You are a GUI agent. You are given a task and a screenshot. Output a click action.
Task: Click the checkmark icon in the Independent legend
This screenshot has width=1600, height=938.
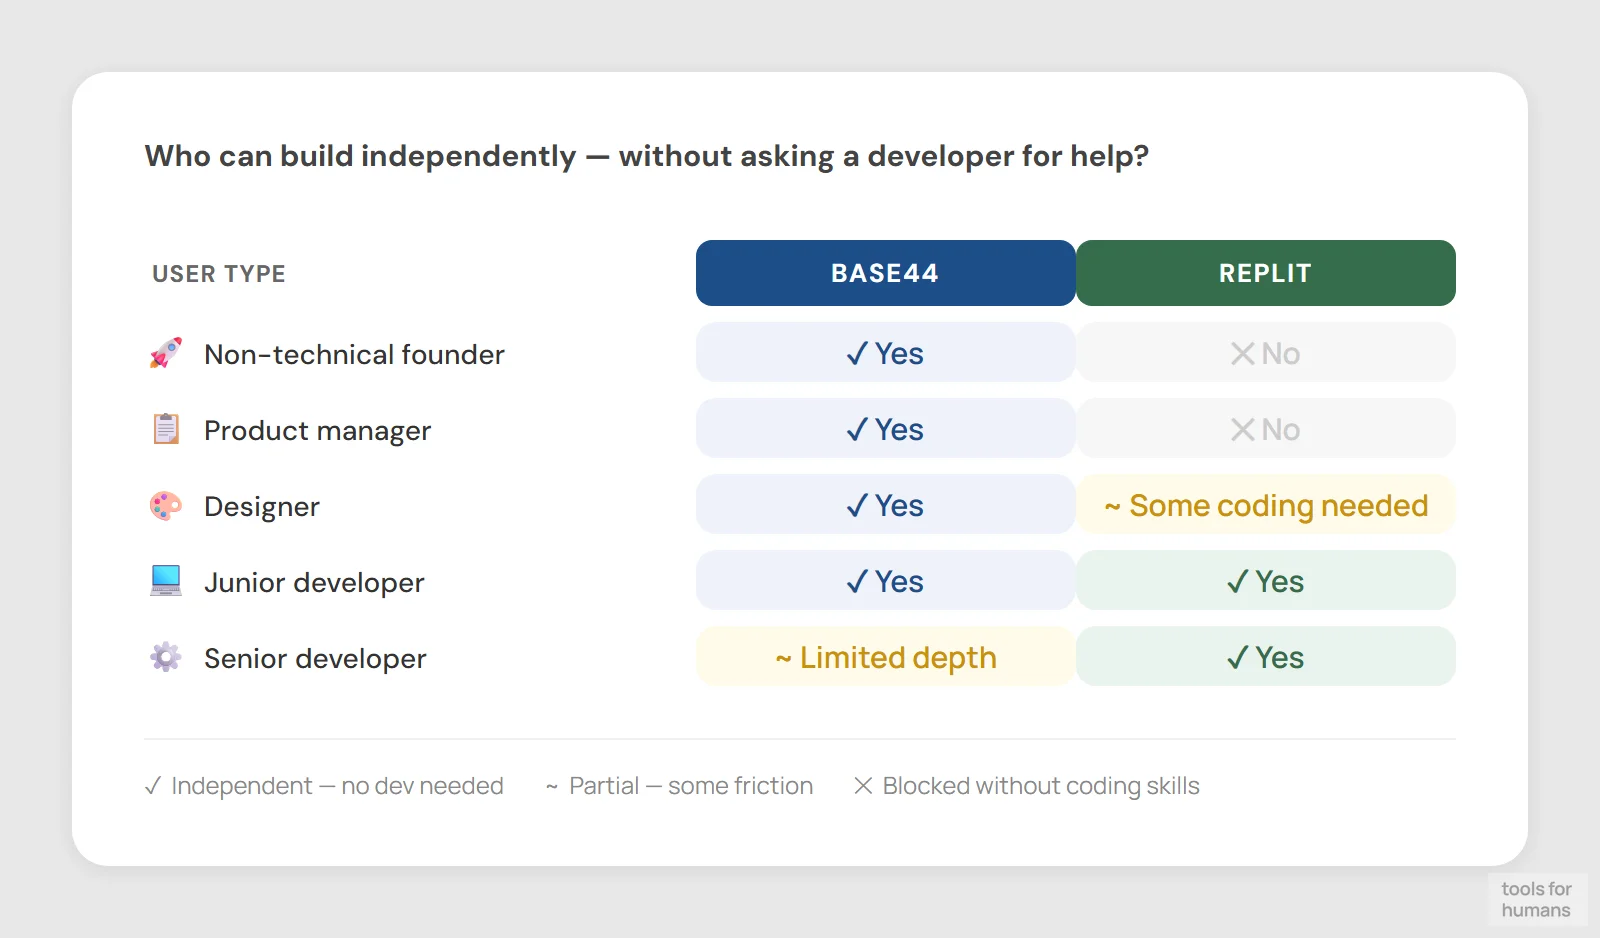(153, 786)
